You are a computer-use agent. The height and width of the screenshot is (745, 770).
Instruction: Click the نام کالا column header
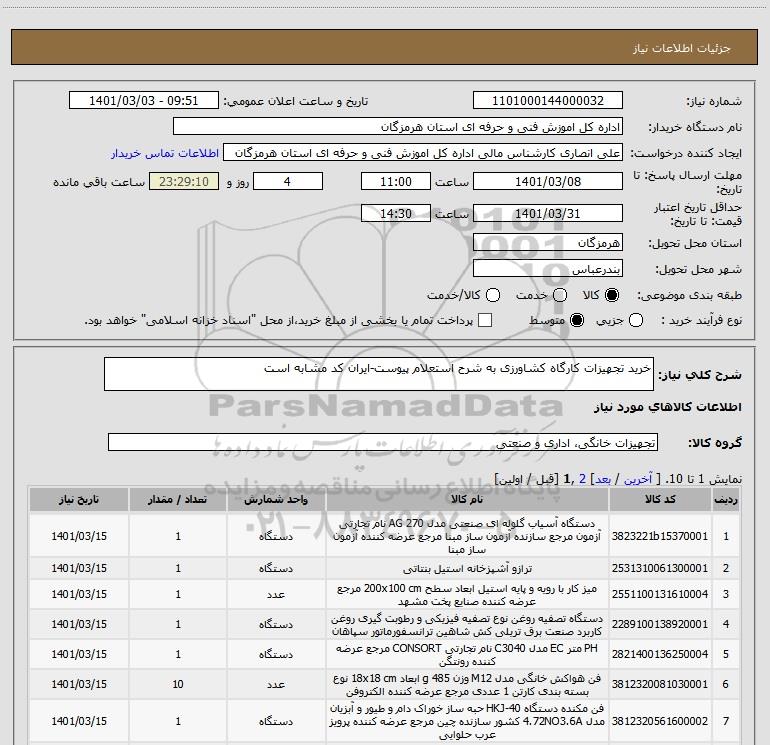tap(467, 499)
